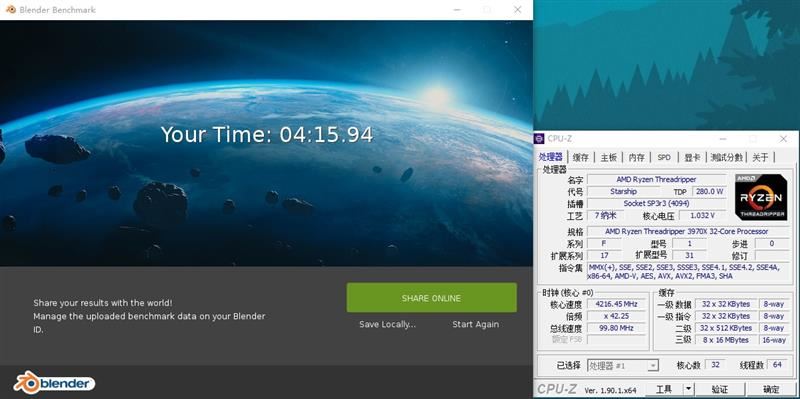Click the '99.80 MHz' bus speed value
The height and width of the screenshot is (399, 800).
[x=616, y=328]
